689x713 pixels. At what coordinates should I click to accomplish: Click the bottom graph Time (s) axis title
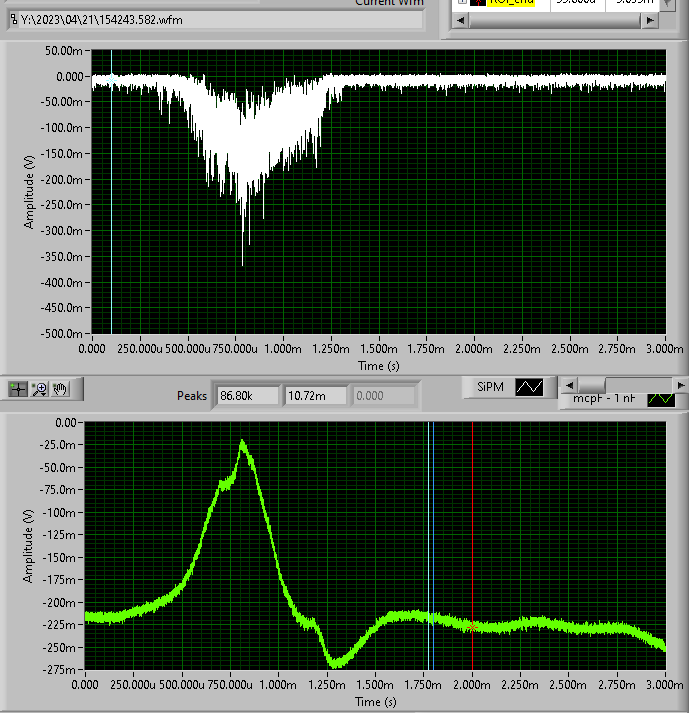point(375,702)
